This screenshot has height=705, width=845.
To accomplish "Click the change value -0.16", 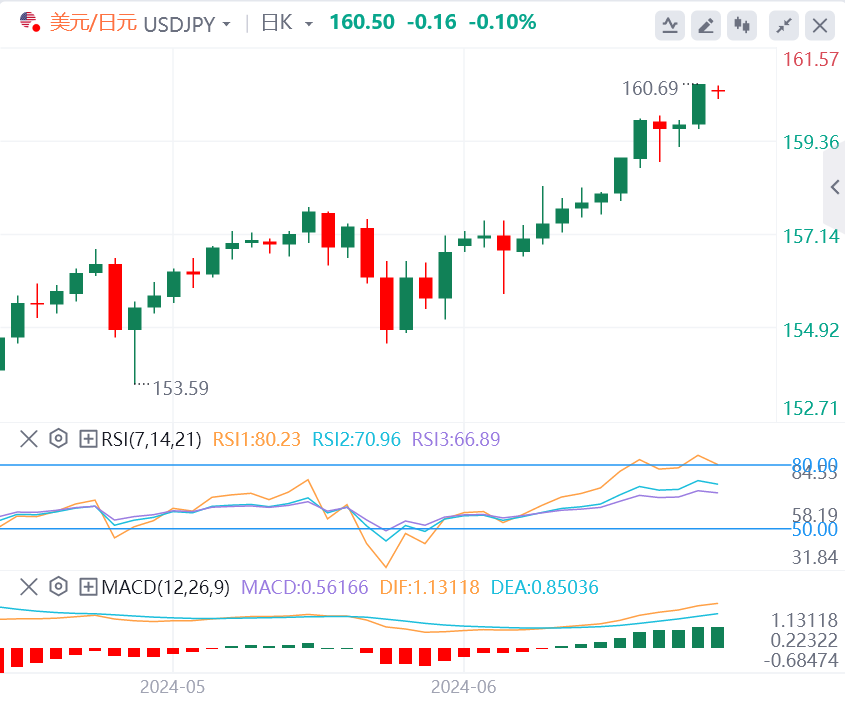I will click(x=432, y=22).
